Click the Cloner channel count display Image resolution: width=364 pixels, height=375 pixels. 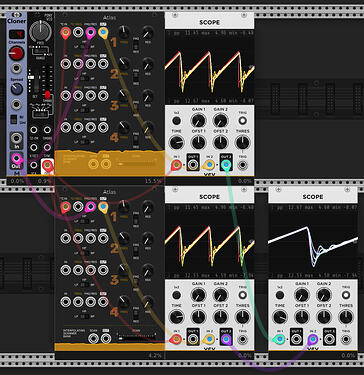click(x=16, y=34)
